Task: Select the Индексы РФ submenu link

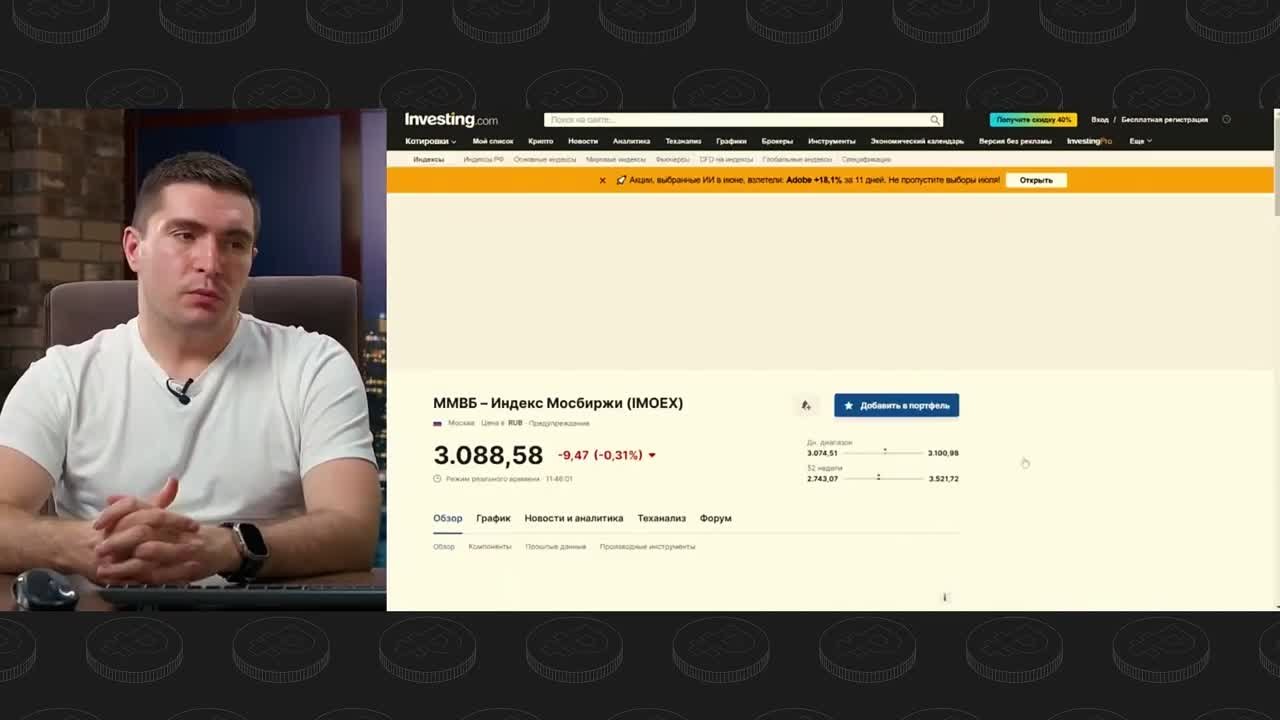Action: click(x=483, y=159)
